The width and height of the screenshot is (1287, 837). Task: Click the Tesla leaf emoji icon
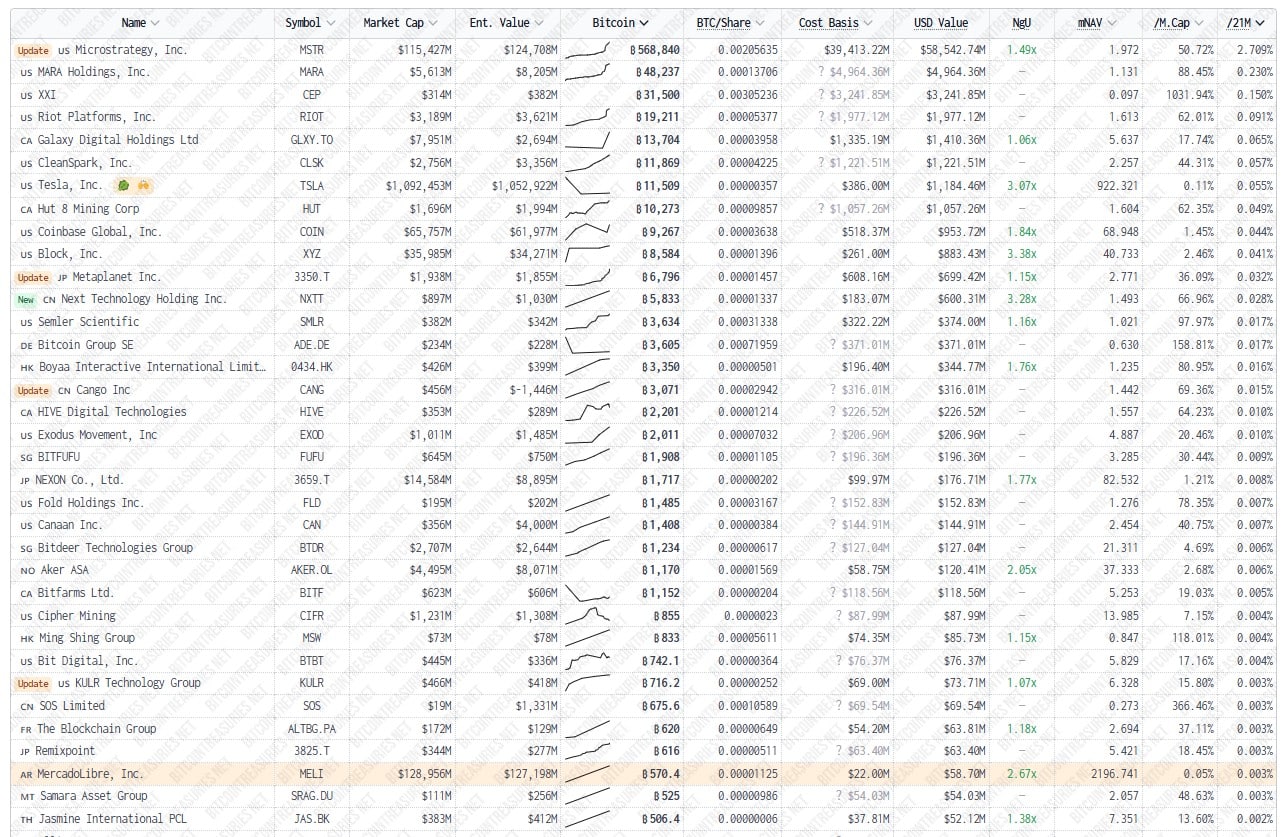click(124, 185)
